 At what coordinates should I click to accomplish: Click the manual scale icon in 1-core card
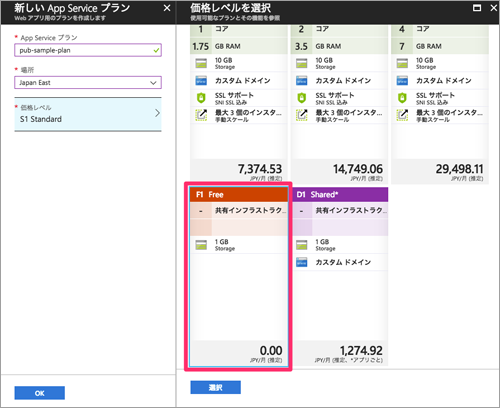[x=201, y=115]
